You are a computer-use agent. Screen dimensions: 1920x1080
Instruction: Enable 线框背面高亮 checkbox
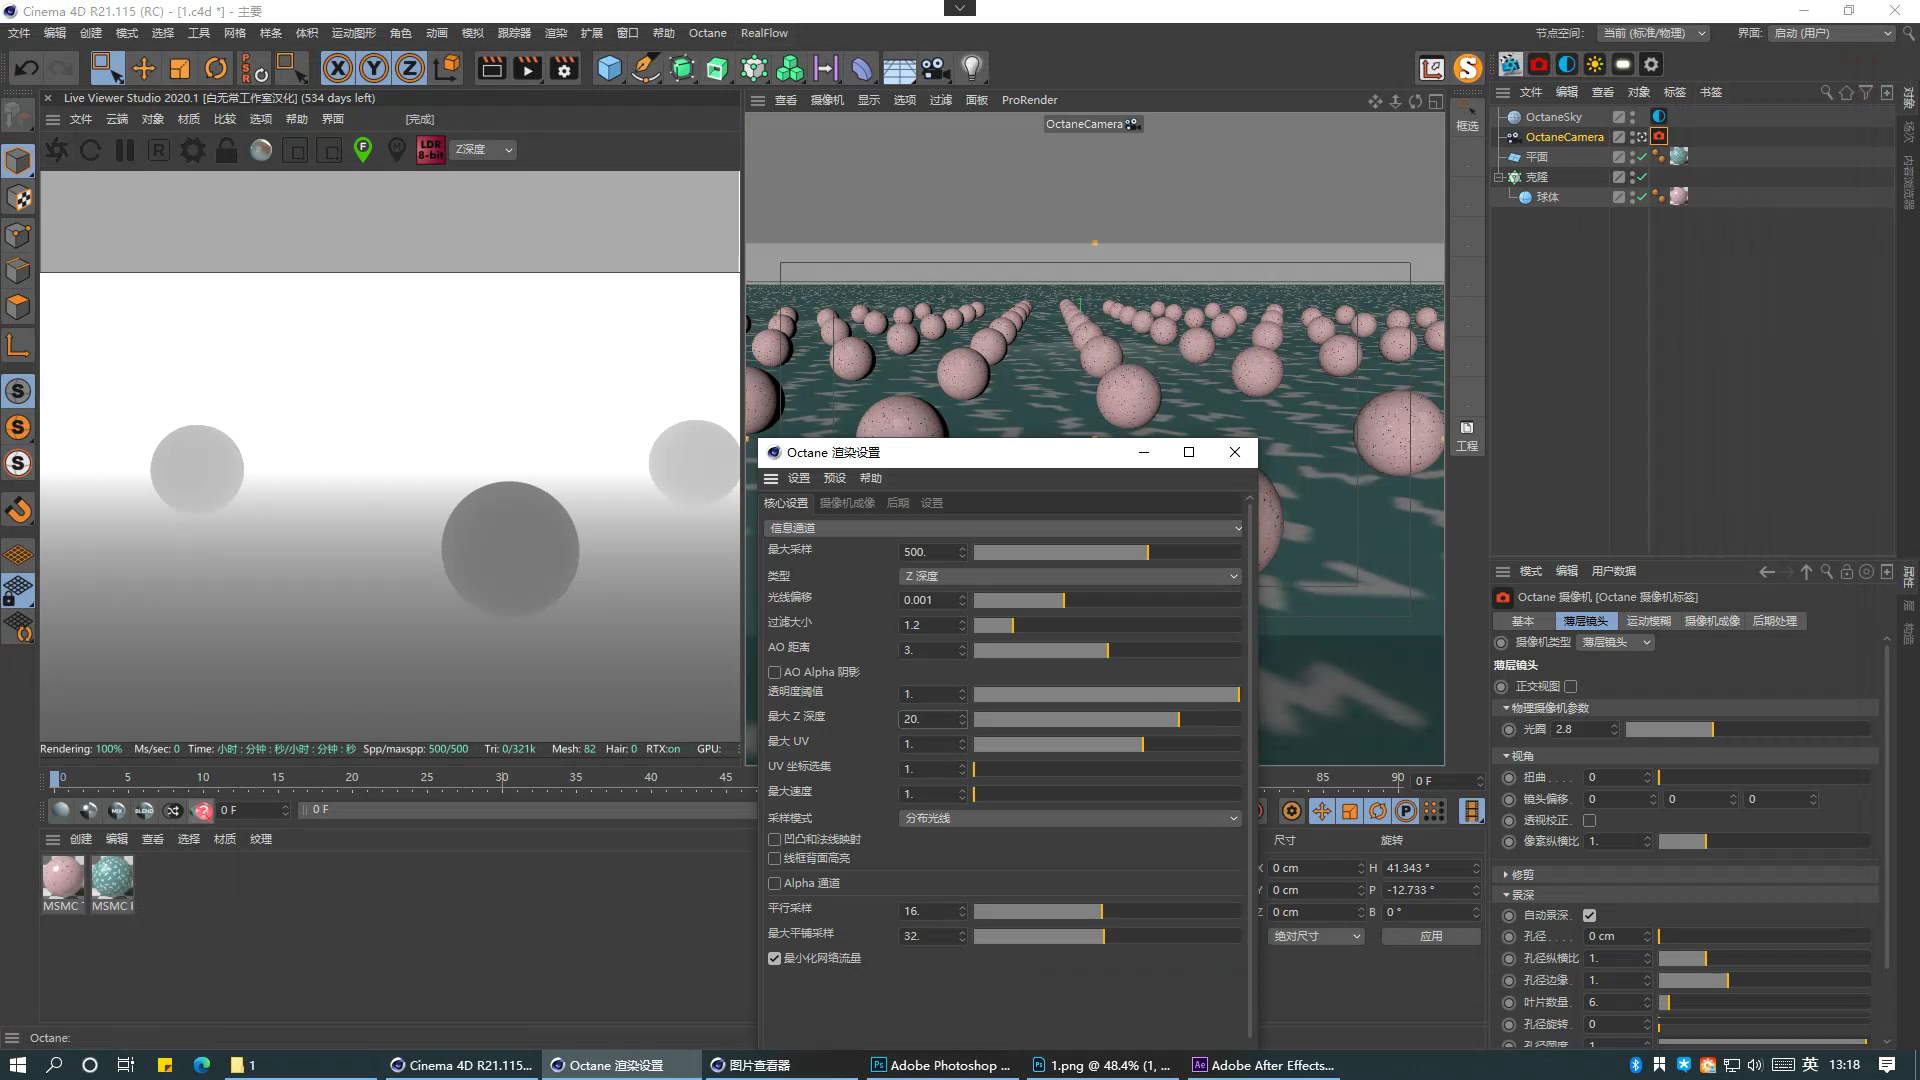(774, 858)
